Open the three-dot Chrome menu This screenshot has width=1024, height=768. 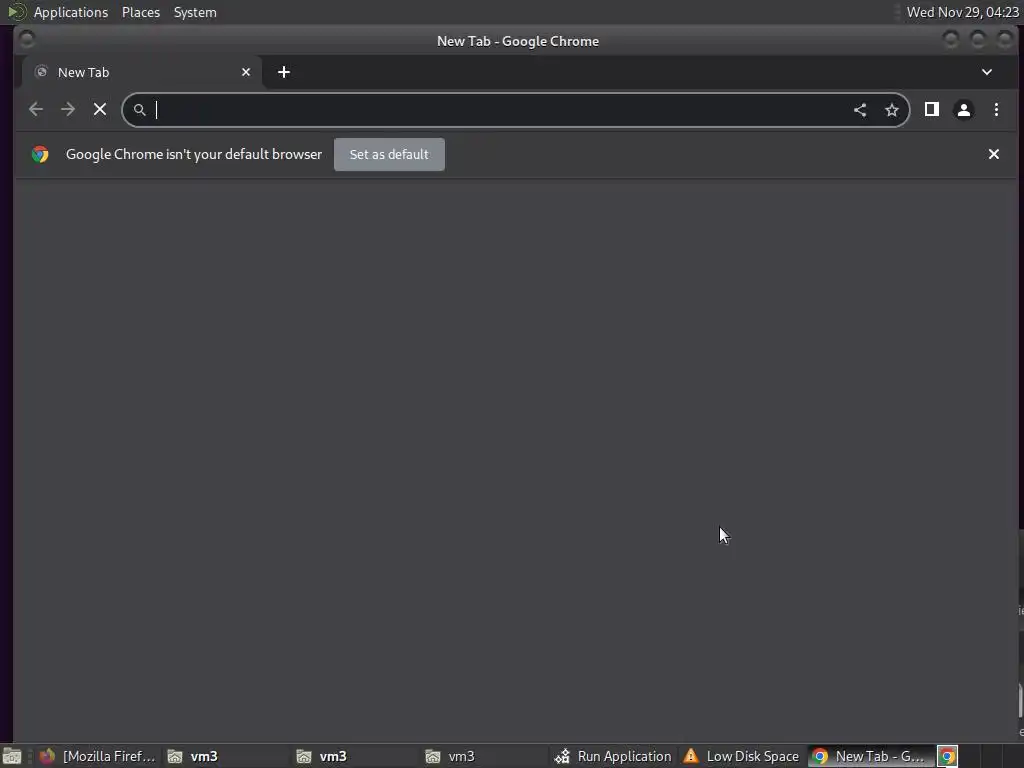[996, 110]
